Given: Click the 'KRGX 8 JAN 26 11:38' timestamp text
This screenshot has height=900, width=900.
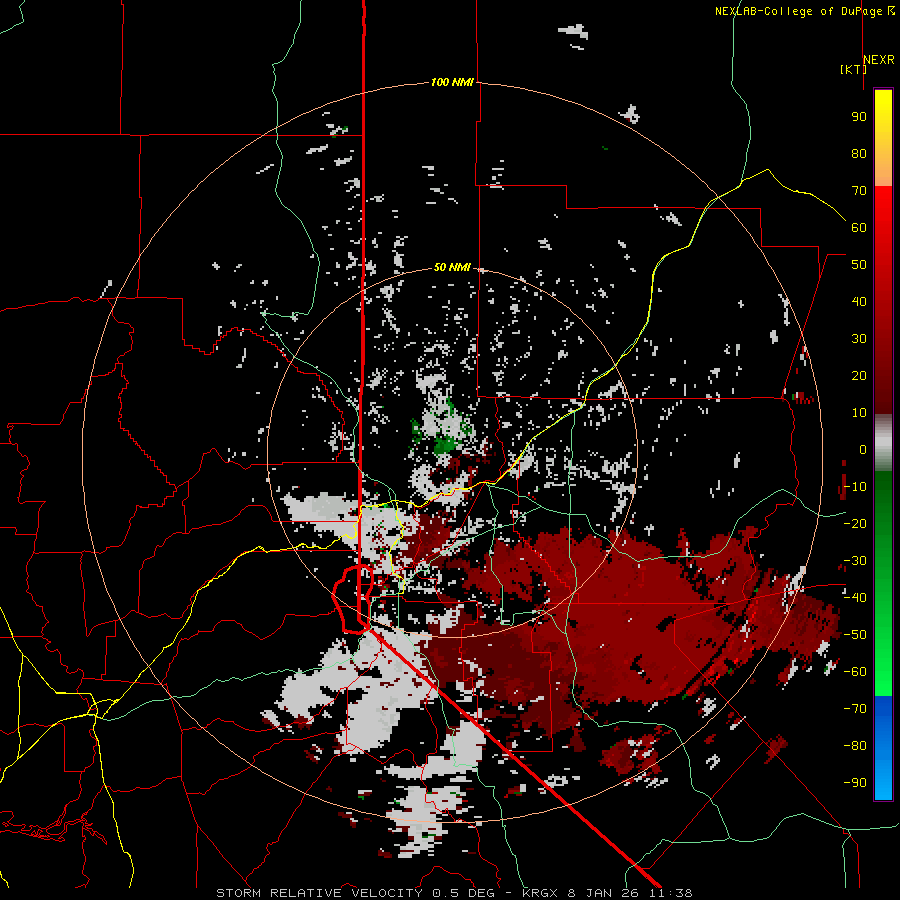Looking at the screenshot, I should pyautogui.click(x=607, y=893).
